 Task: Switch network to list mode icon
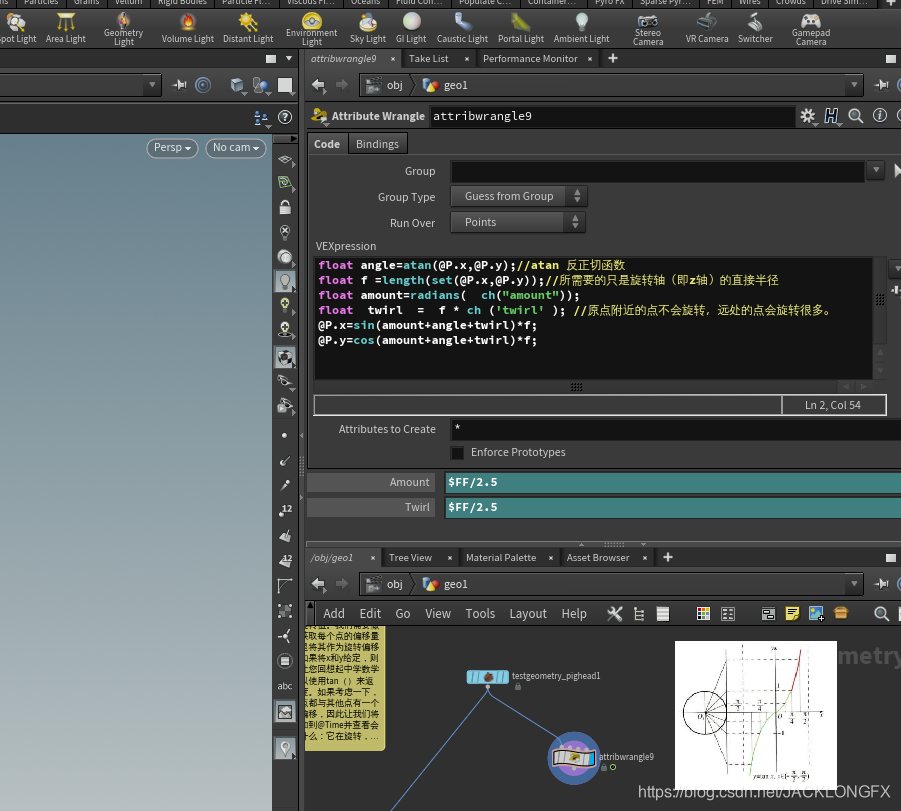pyautogui.click(x=663, y=614)
